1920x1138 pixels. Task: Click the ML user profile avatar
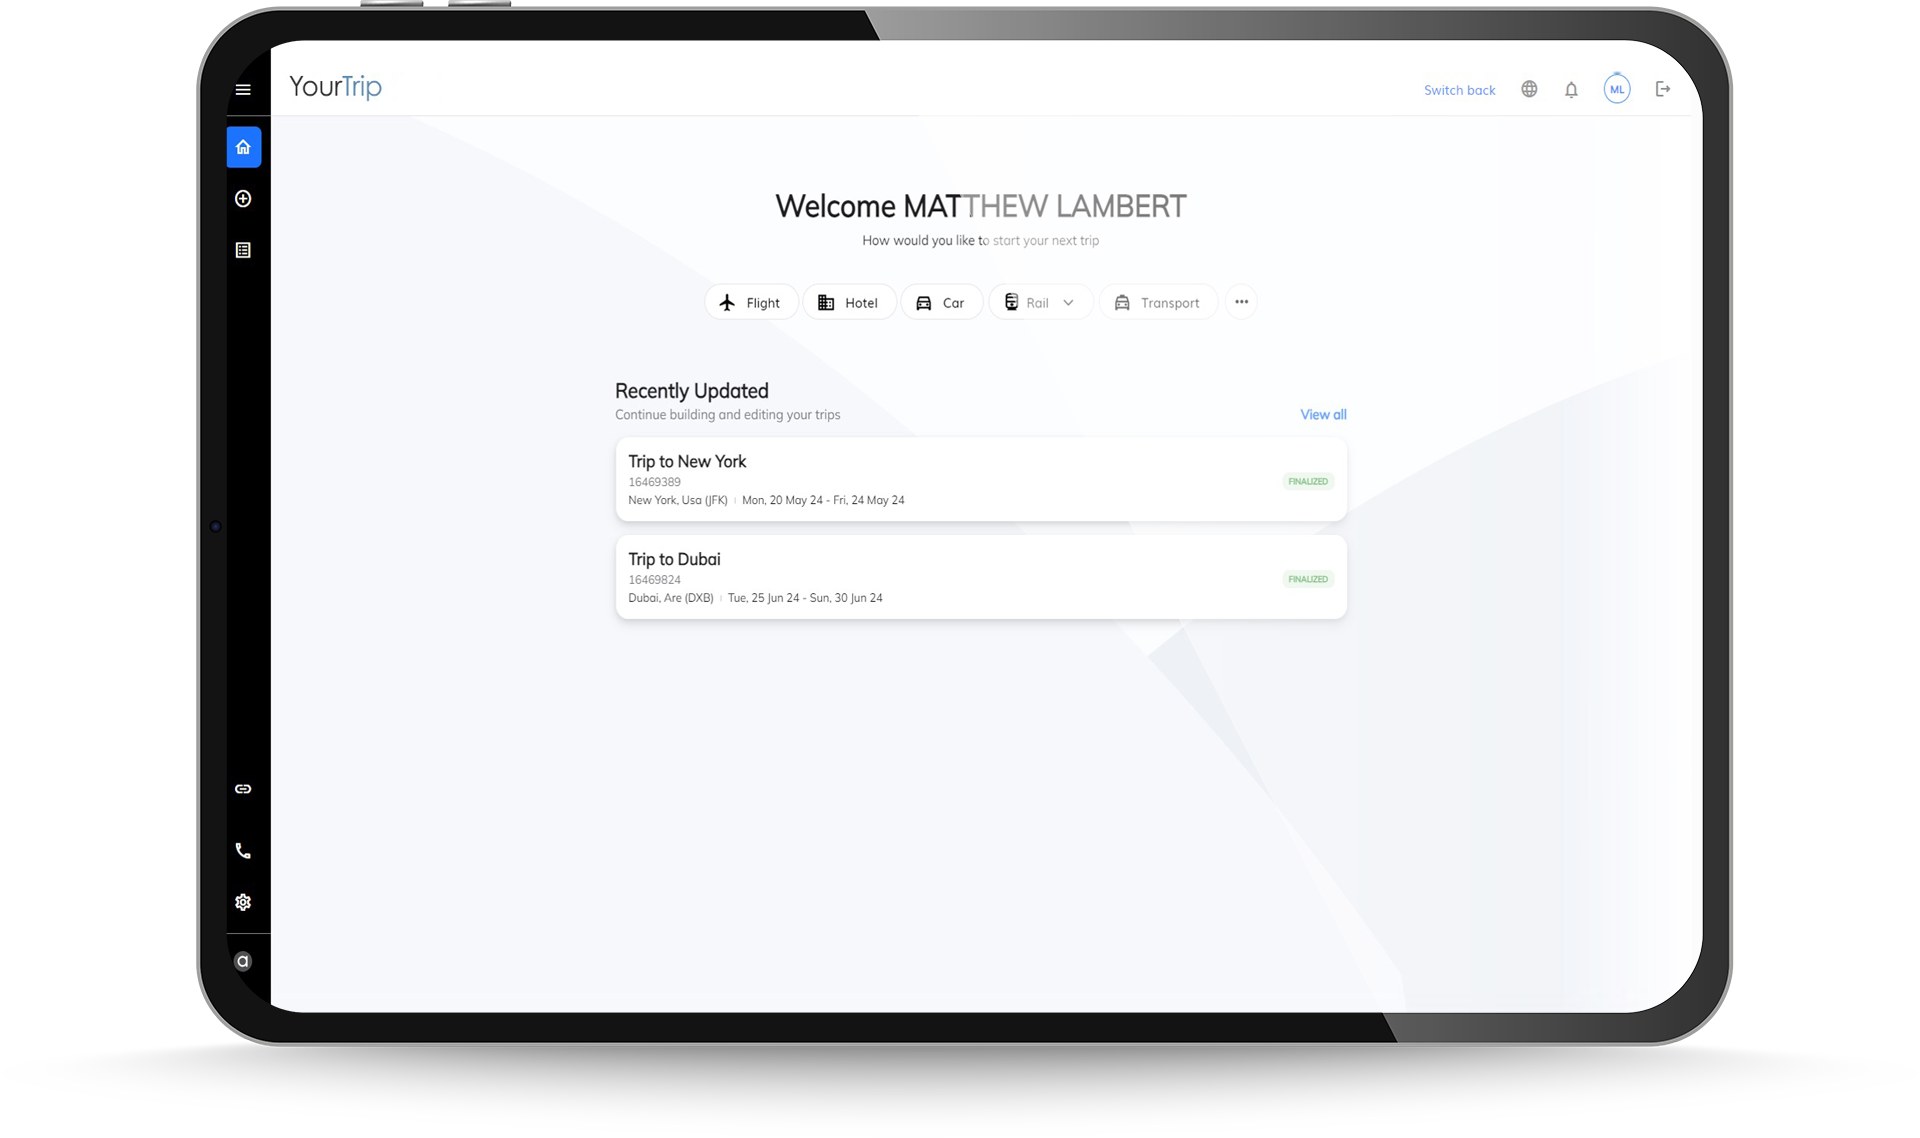point(1618,87)
